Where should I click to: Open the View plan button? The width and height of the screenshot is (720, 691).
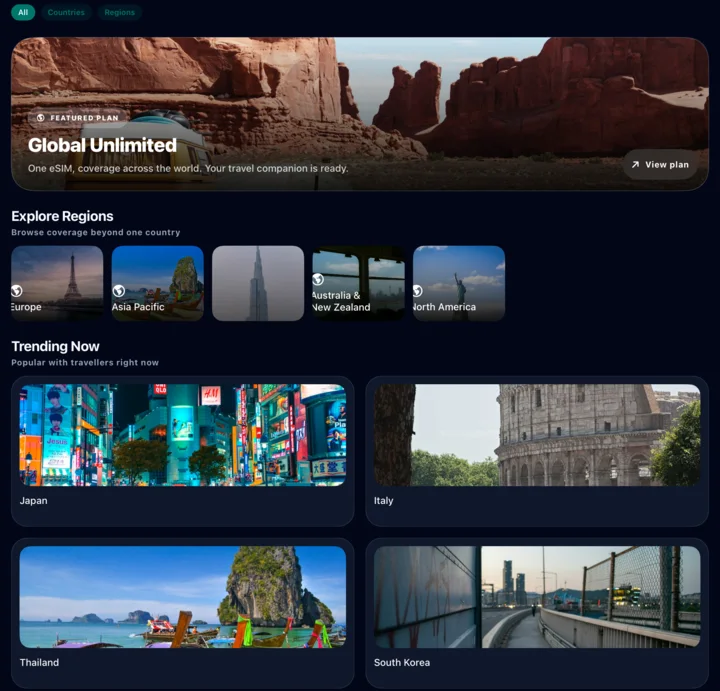point(660,164)
